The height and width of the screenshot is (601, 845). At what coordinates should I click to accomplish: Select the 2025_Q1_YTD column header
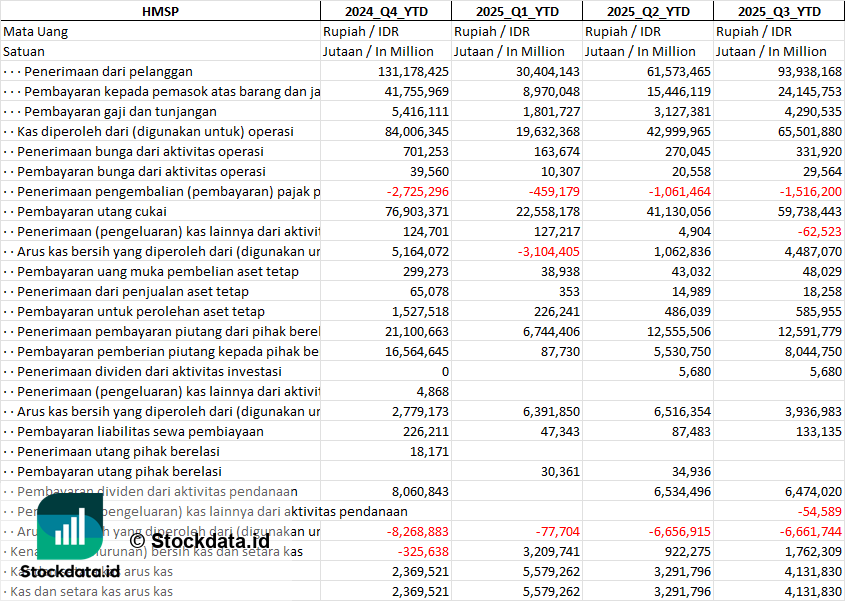[517, 11]
